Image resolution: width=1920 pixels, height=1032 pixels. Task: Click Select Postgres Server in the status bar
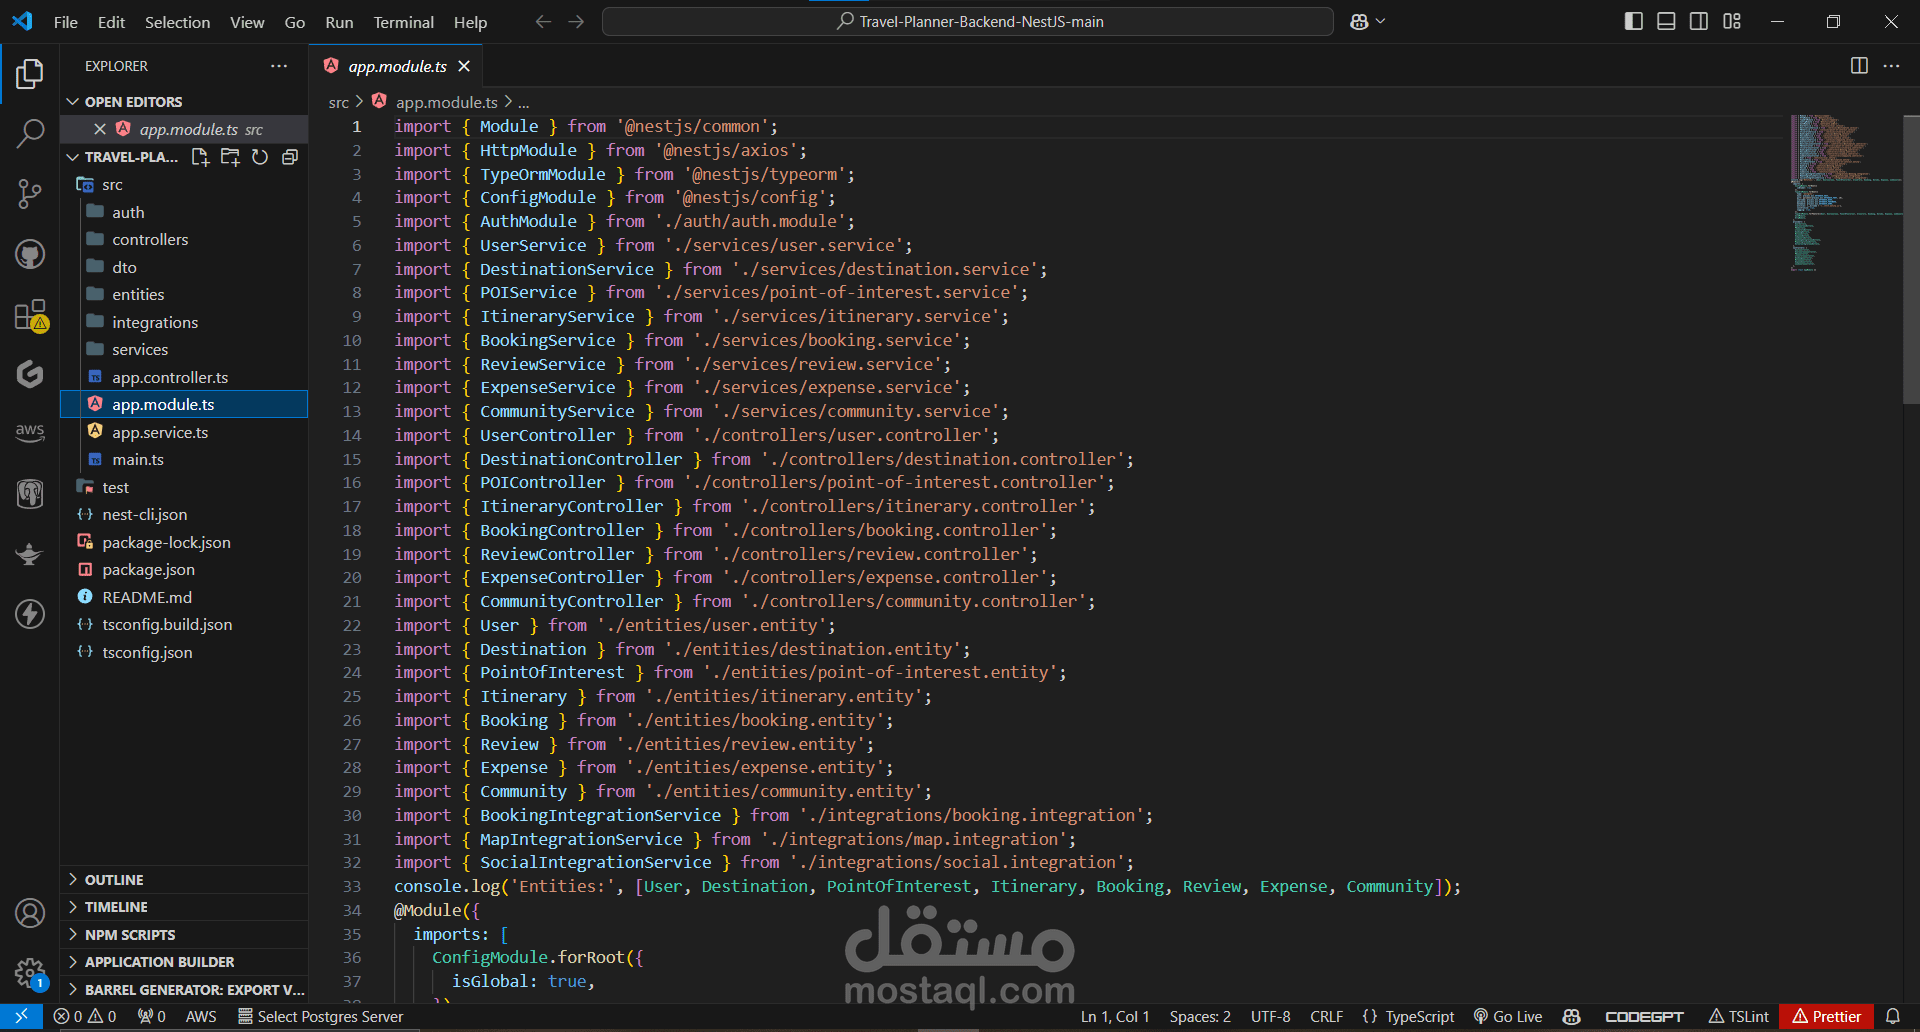(x=320, y=1016)
